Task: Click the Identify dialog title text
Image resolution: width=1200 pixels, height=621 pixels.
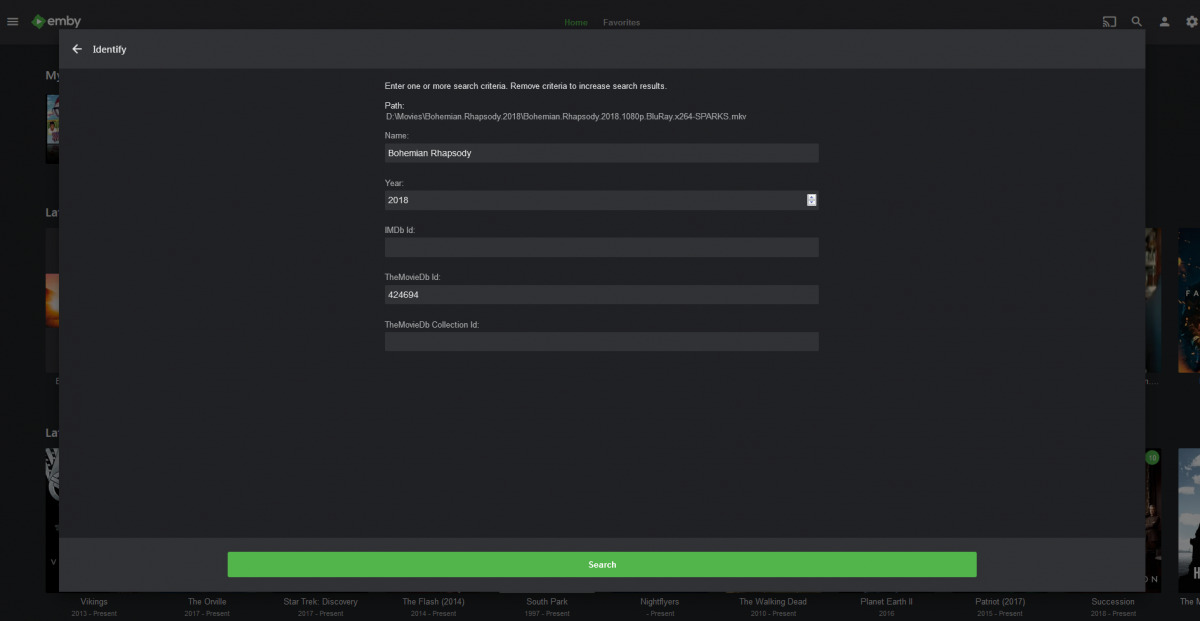Action: pos(109,49)
